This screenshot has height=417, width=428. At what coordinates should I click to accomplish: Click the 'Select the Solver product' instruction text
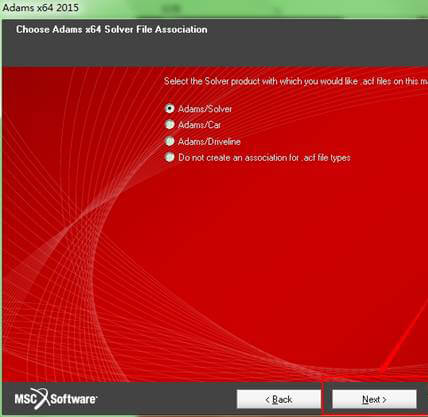click(x=296, y=81)
